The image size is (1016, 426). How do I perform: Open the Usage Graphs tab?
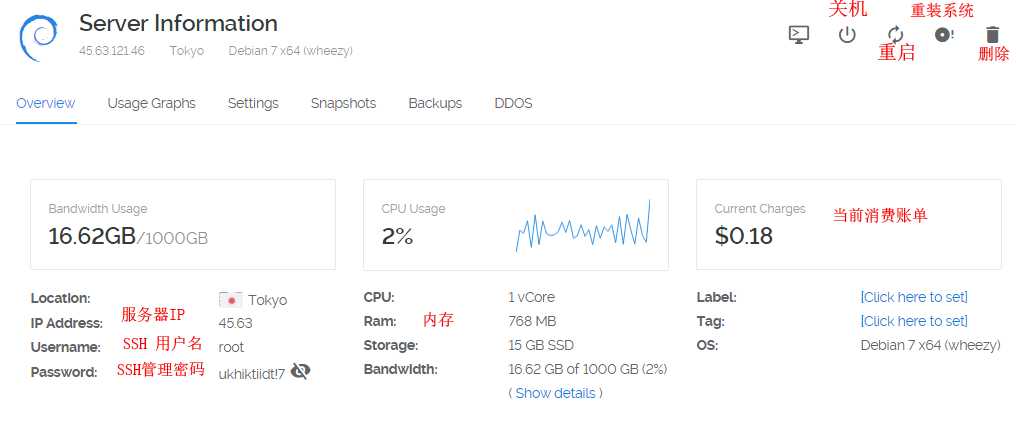(151, 103)
